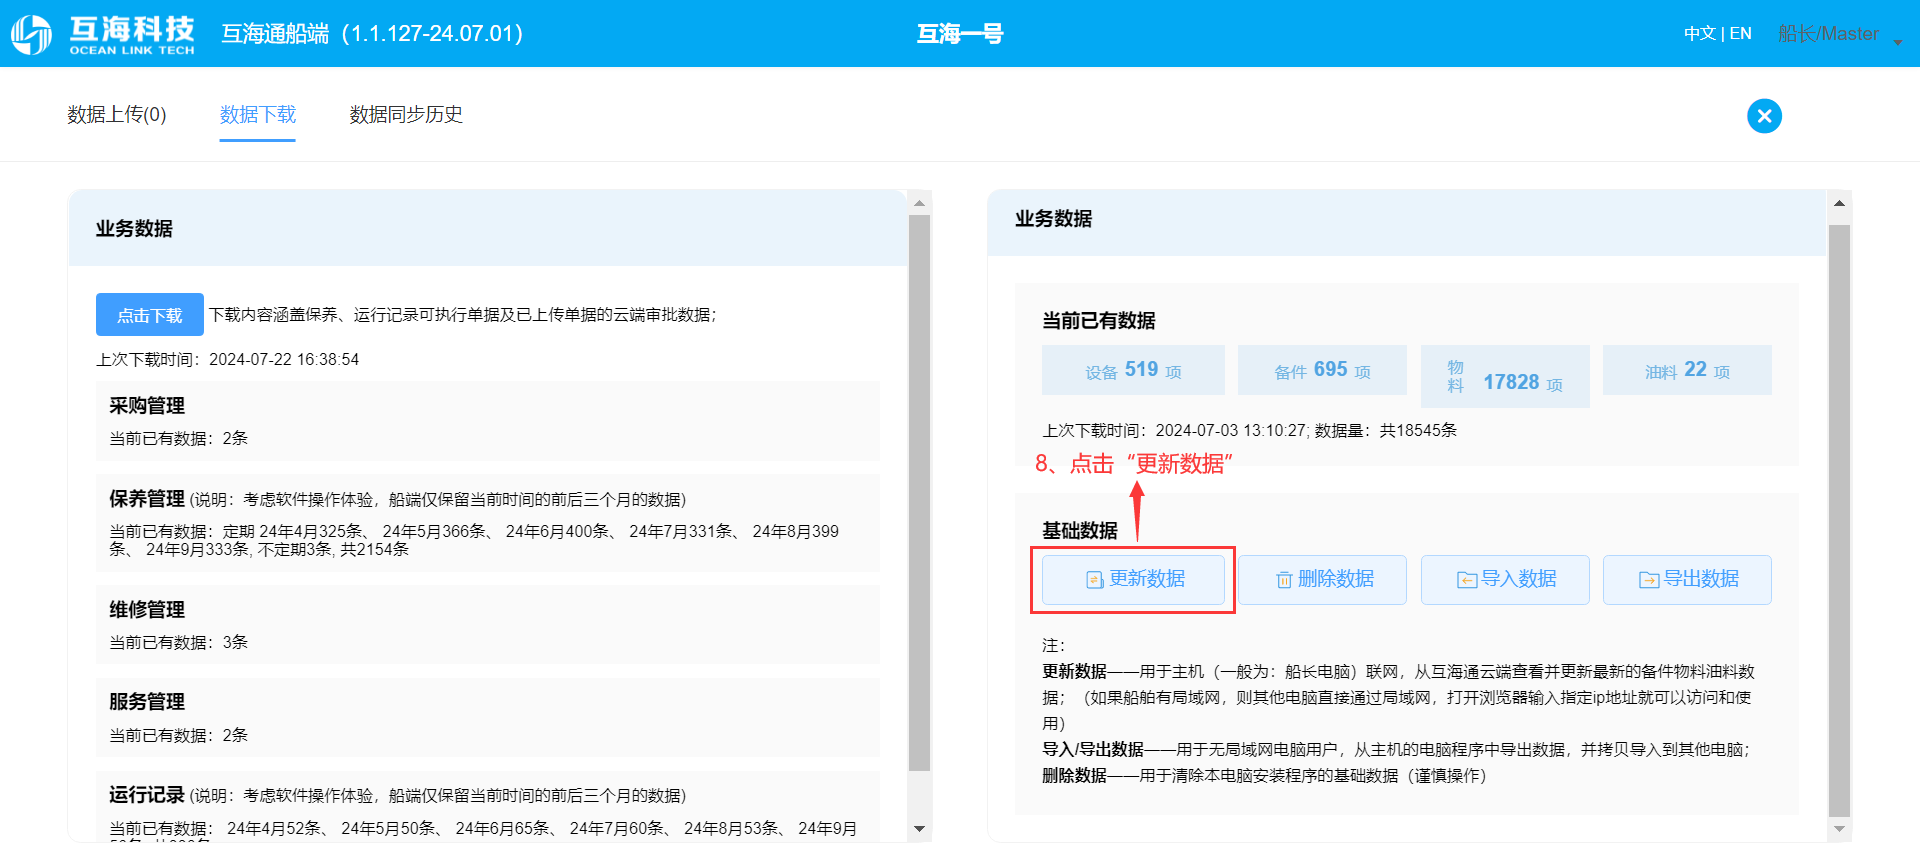Click the 导入数据 button
The image size is (1920, 867).
tap(1505, 580)
